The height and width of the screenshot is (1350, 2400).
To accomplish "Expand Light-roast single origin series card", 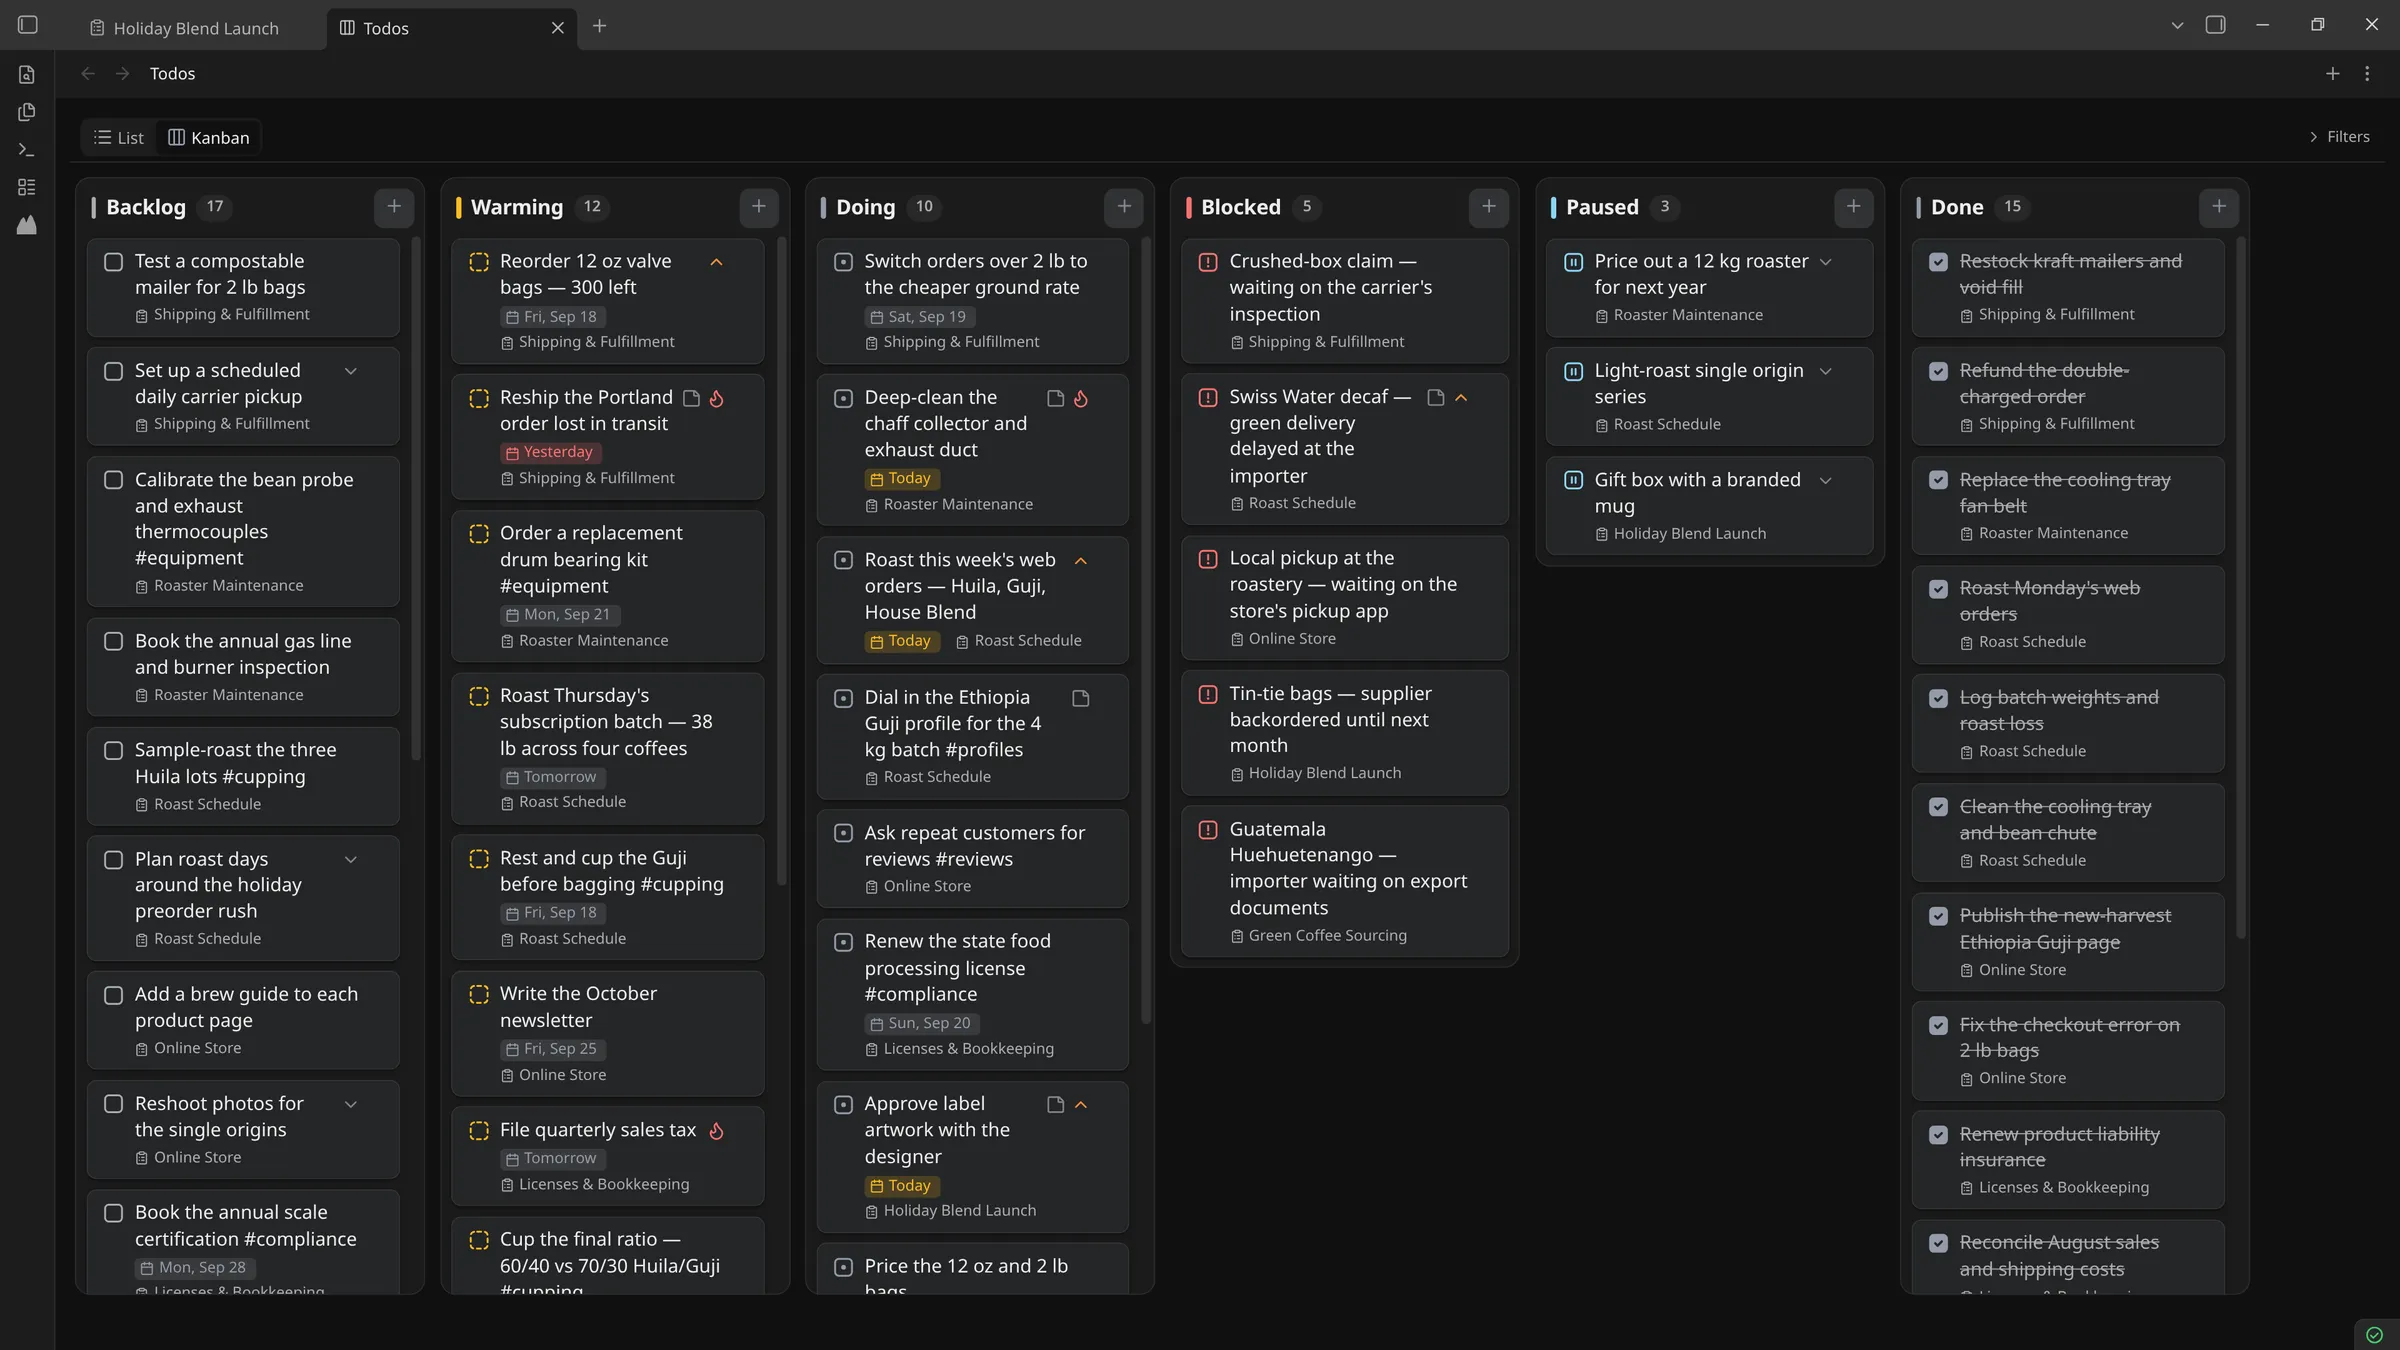I will click(x=1826, y=371).
